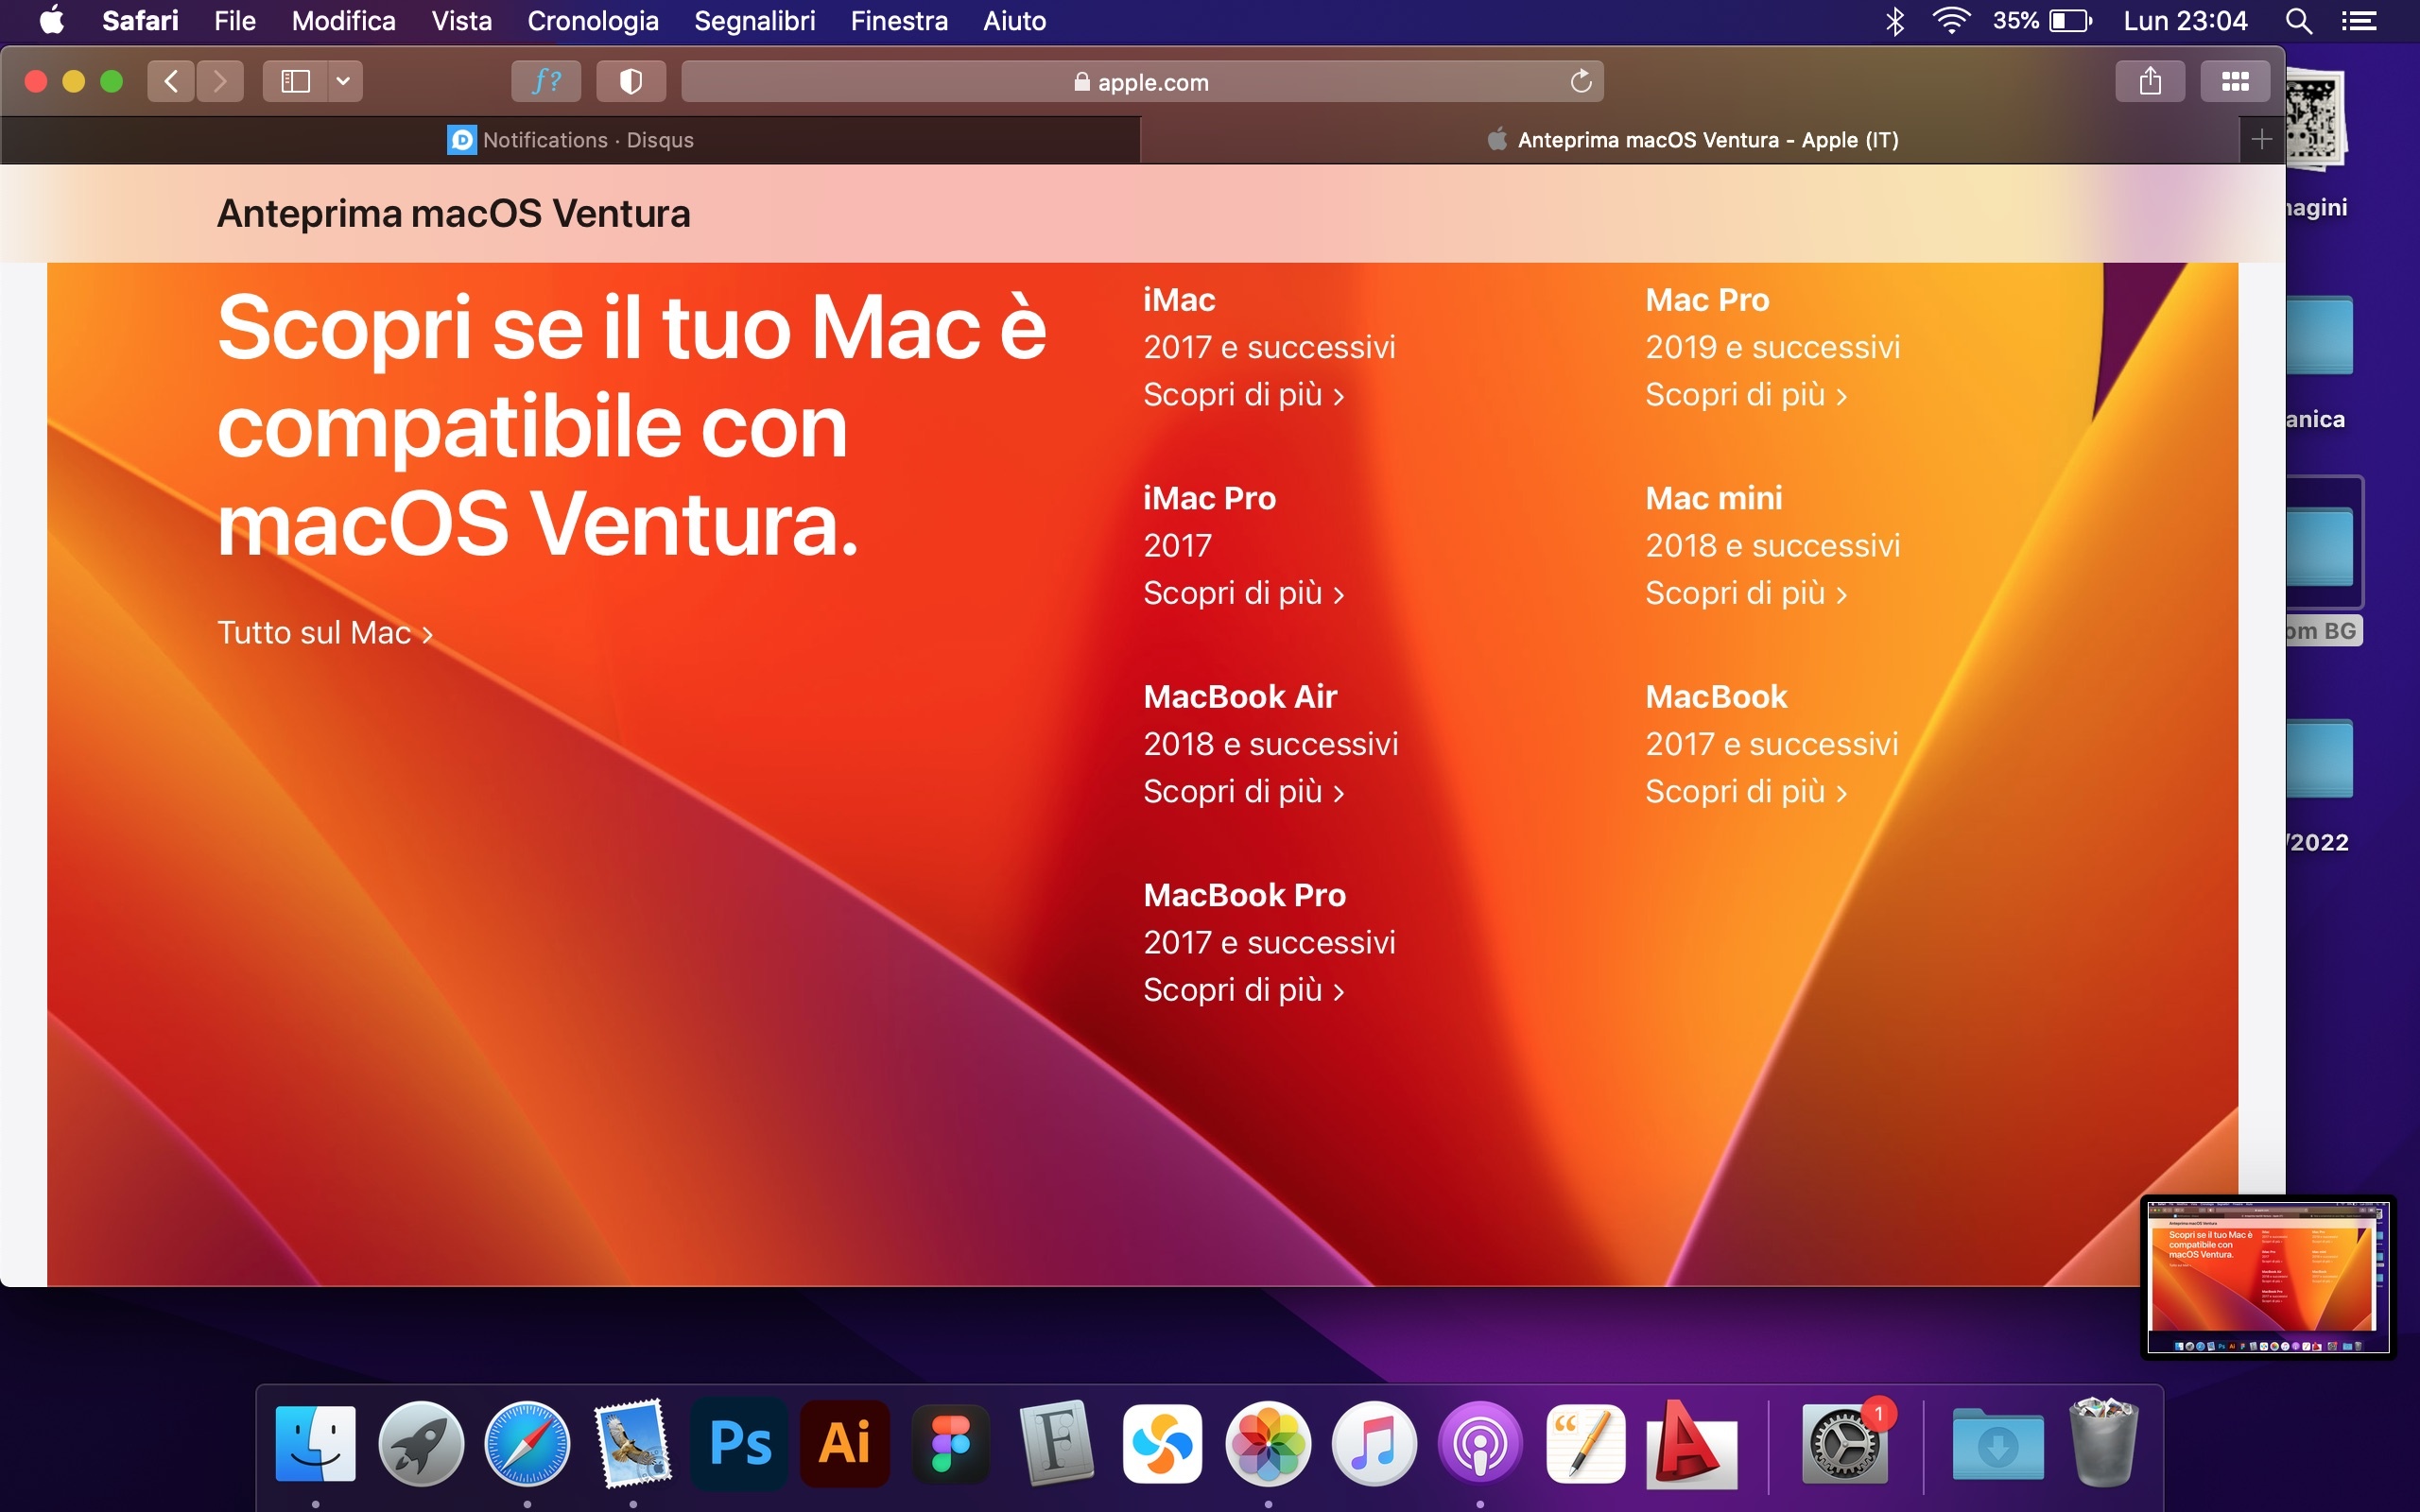Open the Share toolbar button
Image resolution: width=2420 pixels, height=1512 pixels.
tap(2150, 81)
